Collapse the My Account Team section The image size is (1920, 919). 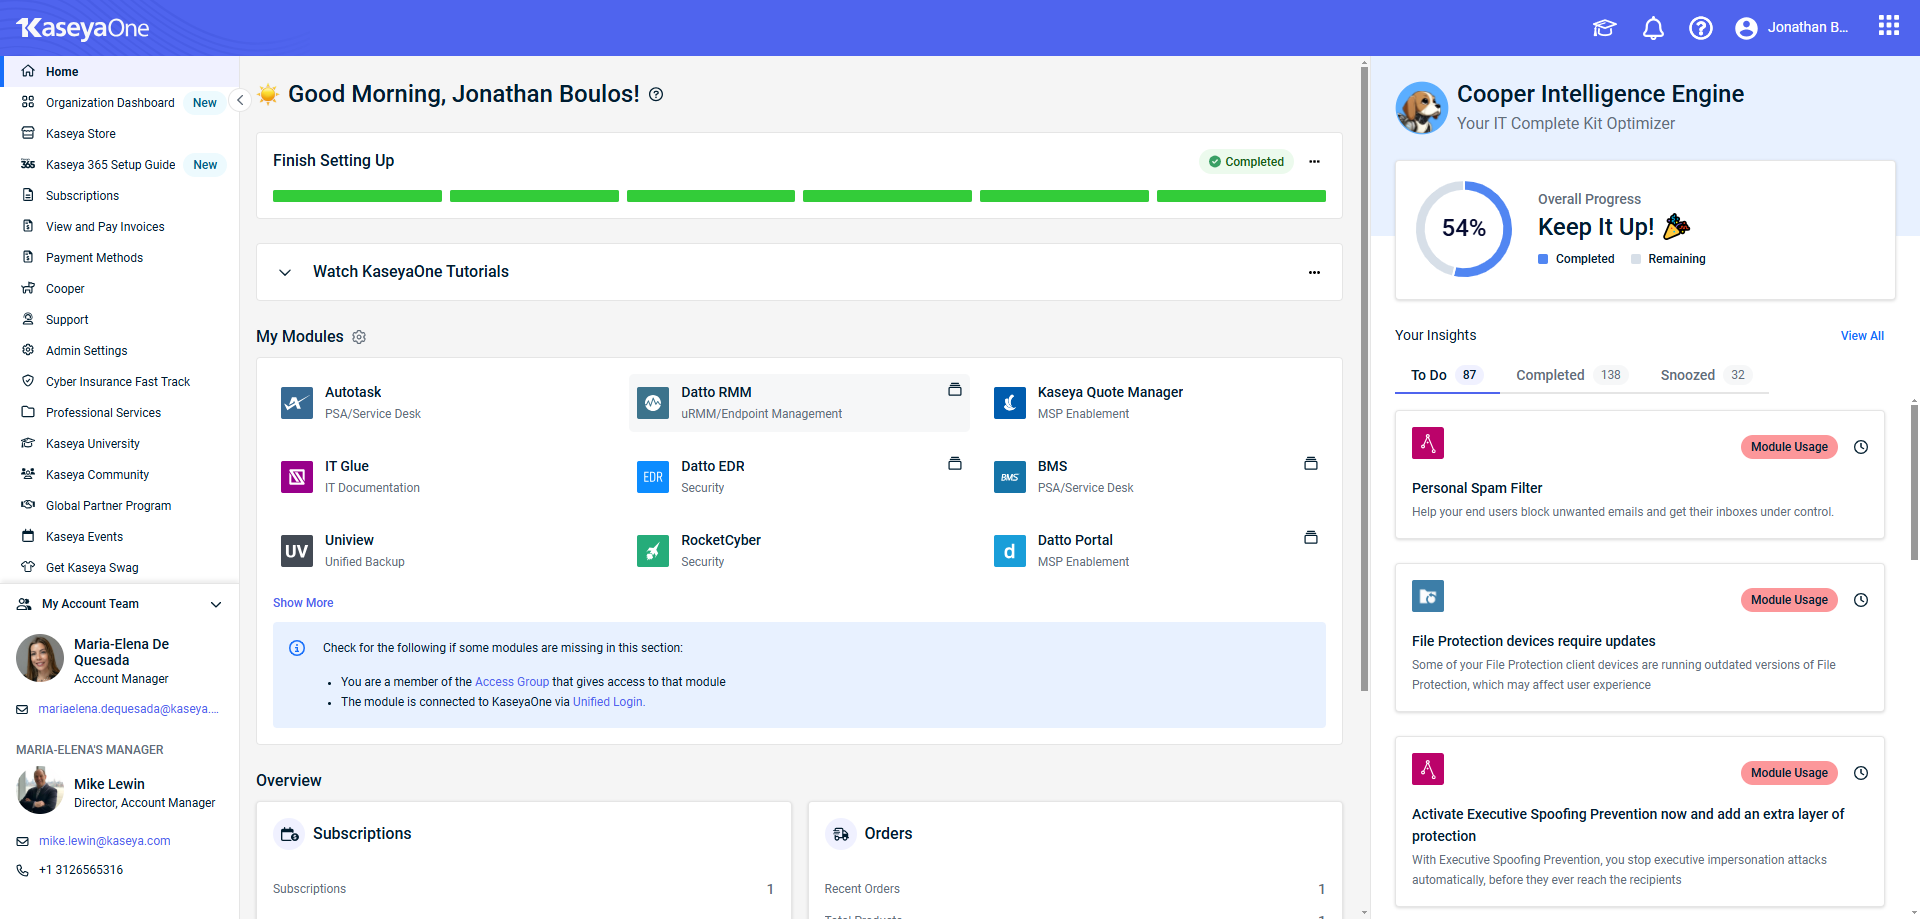click(x=216, y=604)
